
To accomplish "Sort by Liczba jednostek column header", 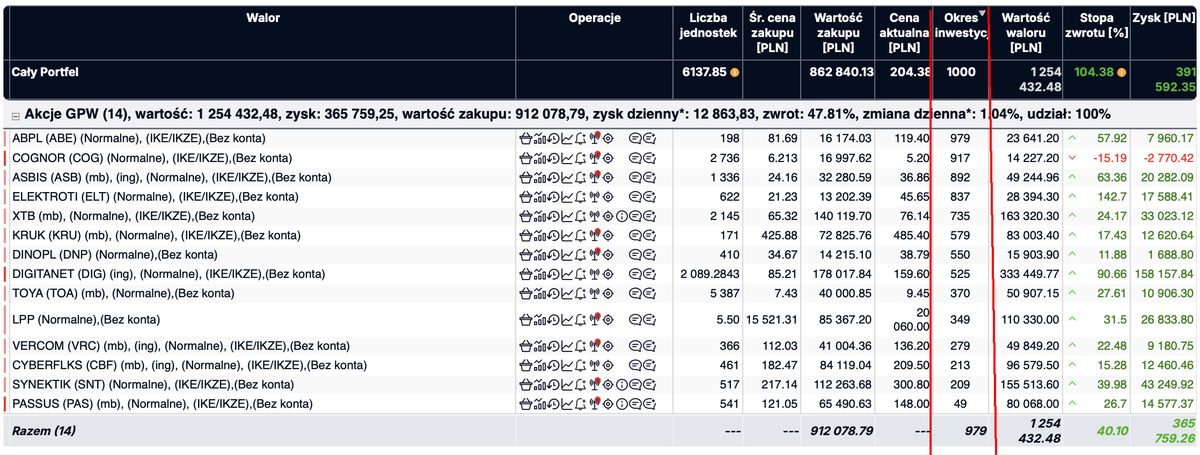I will coord(708,25).
